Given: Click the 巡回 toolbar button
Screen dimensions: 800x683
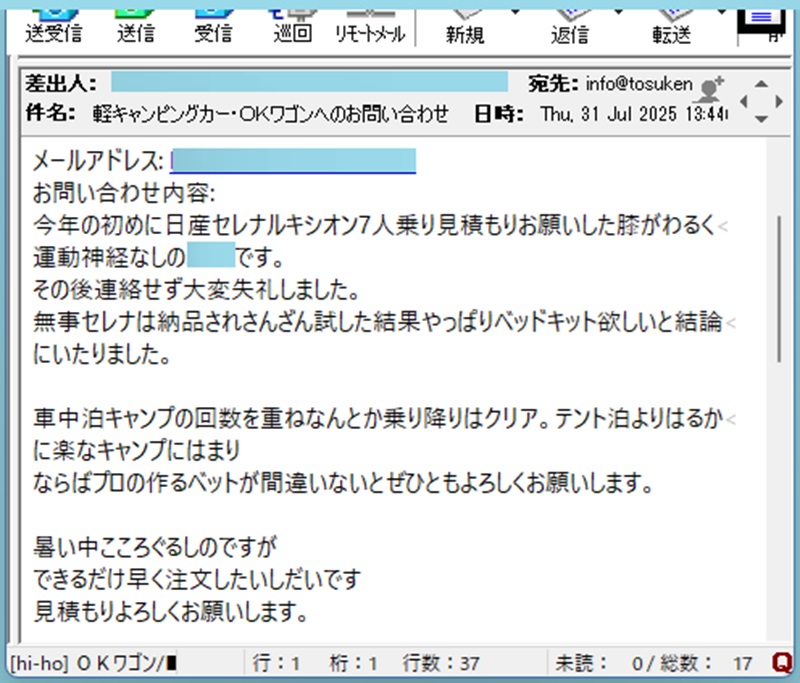Looking at the screenshot, I should 292,24.
